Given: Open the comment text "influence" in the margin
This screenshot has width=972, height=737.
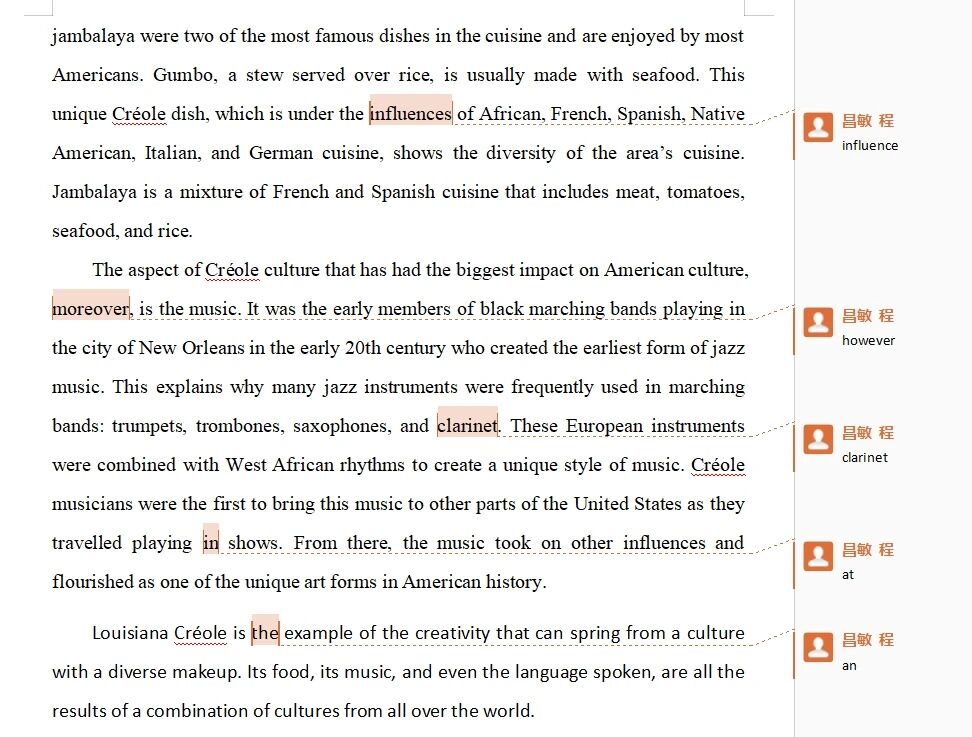Looking at the screenshot, I should click(869, 146).
